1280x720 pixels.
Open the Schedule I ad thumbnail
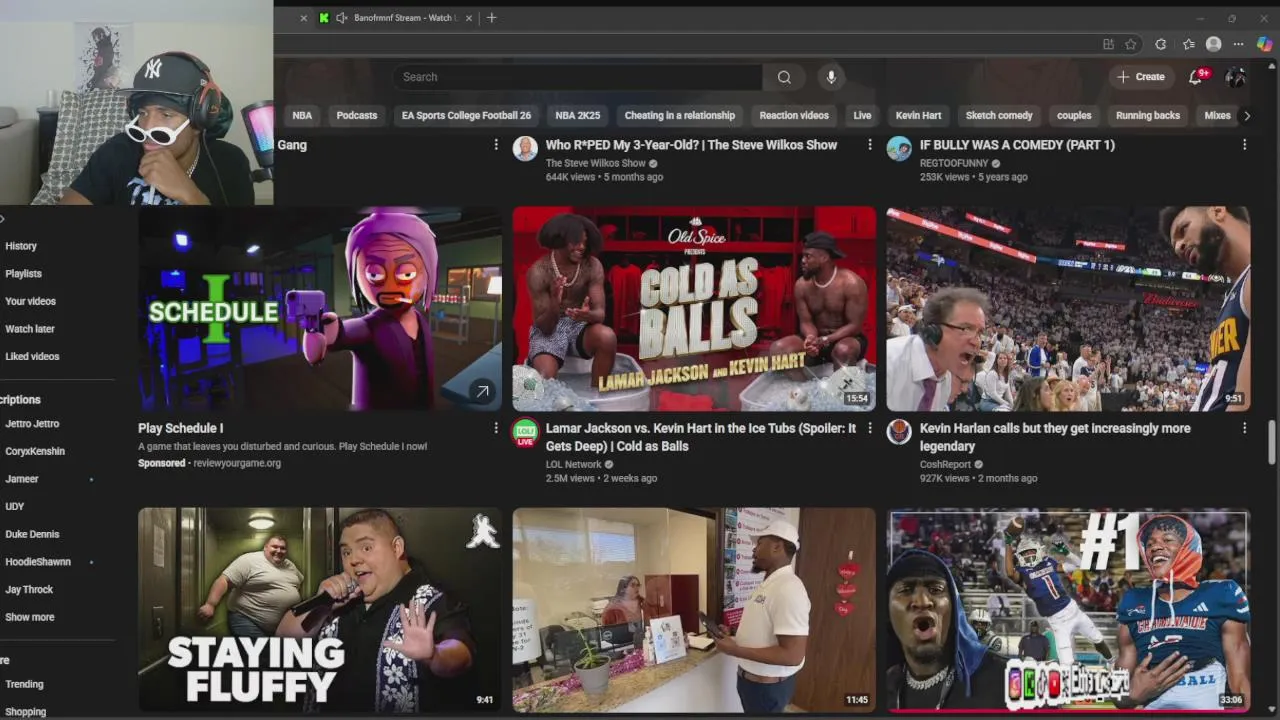click(320, 308)
